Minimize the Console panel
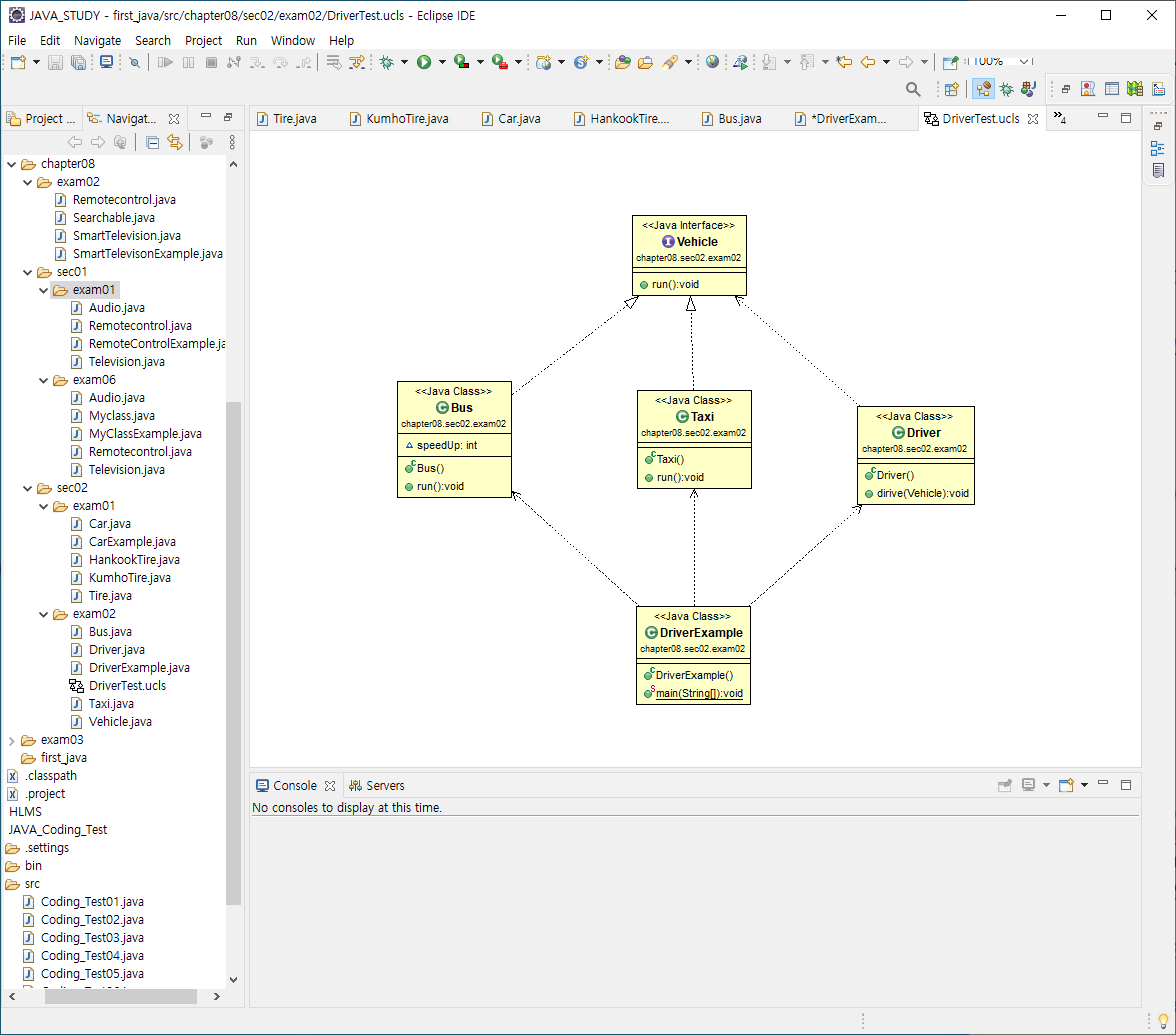1176x1035 pixels. coord(1102,783)
